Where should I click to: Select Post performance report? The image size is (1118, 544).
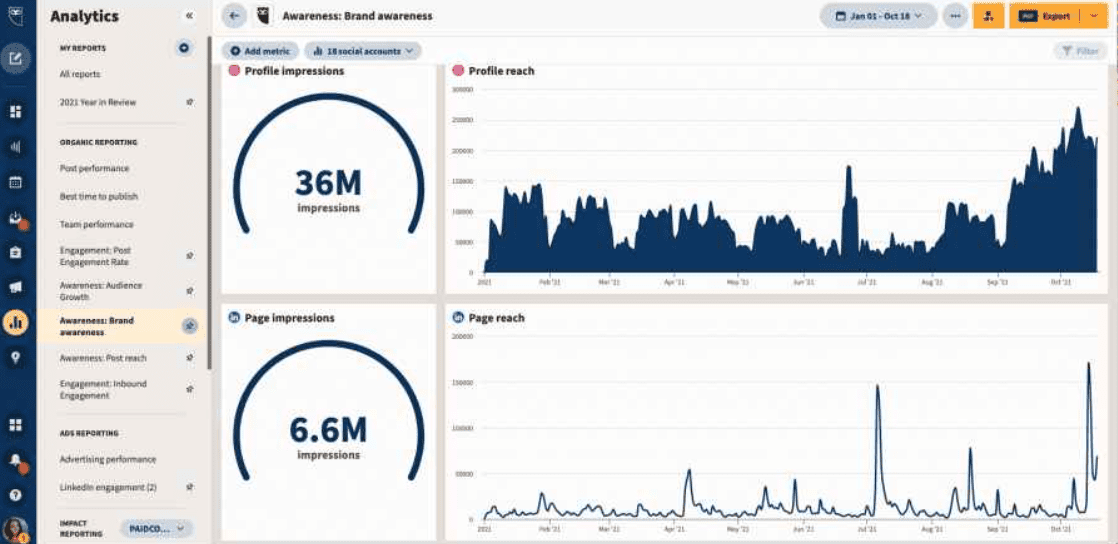94,168
